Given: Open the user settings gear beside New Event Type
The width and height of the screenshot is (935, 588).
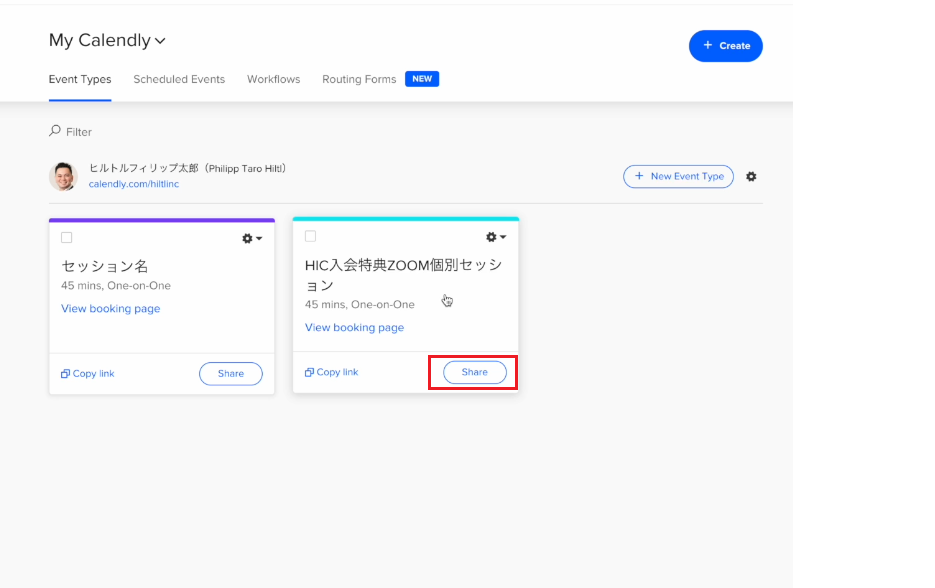Looking at the screenshot, I should click(x=751, y=177).
